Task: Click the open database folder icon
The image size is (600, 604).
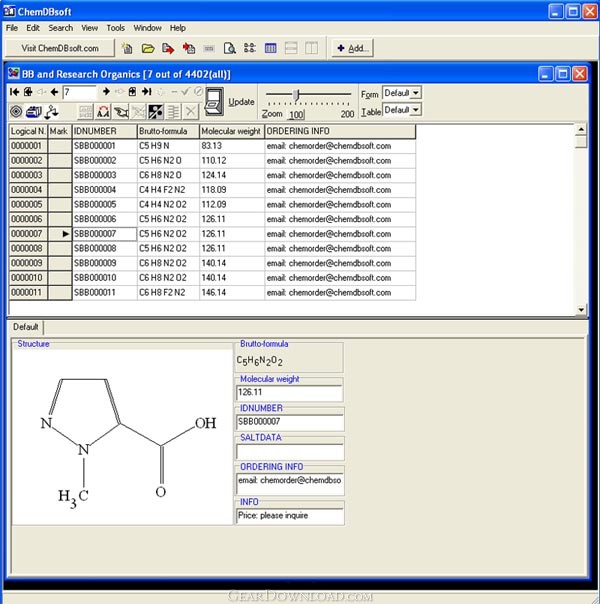Action: pyautogui.click(x=148, y=48)
